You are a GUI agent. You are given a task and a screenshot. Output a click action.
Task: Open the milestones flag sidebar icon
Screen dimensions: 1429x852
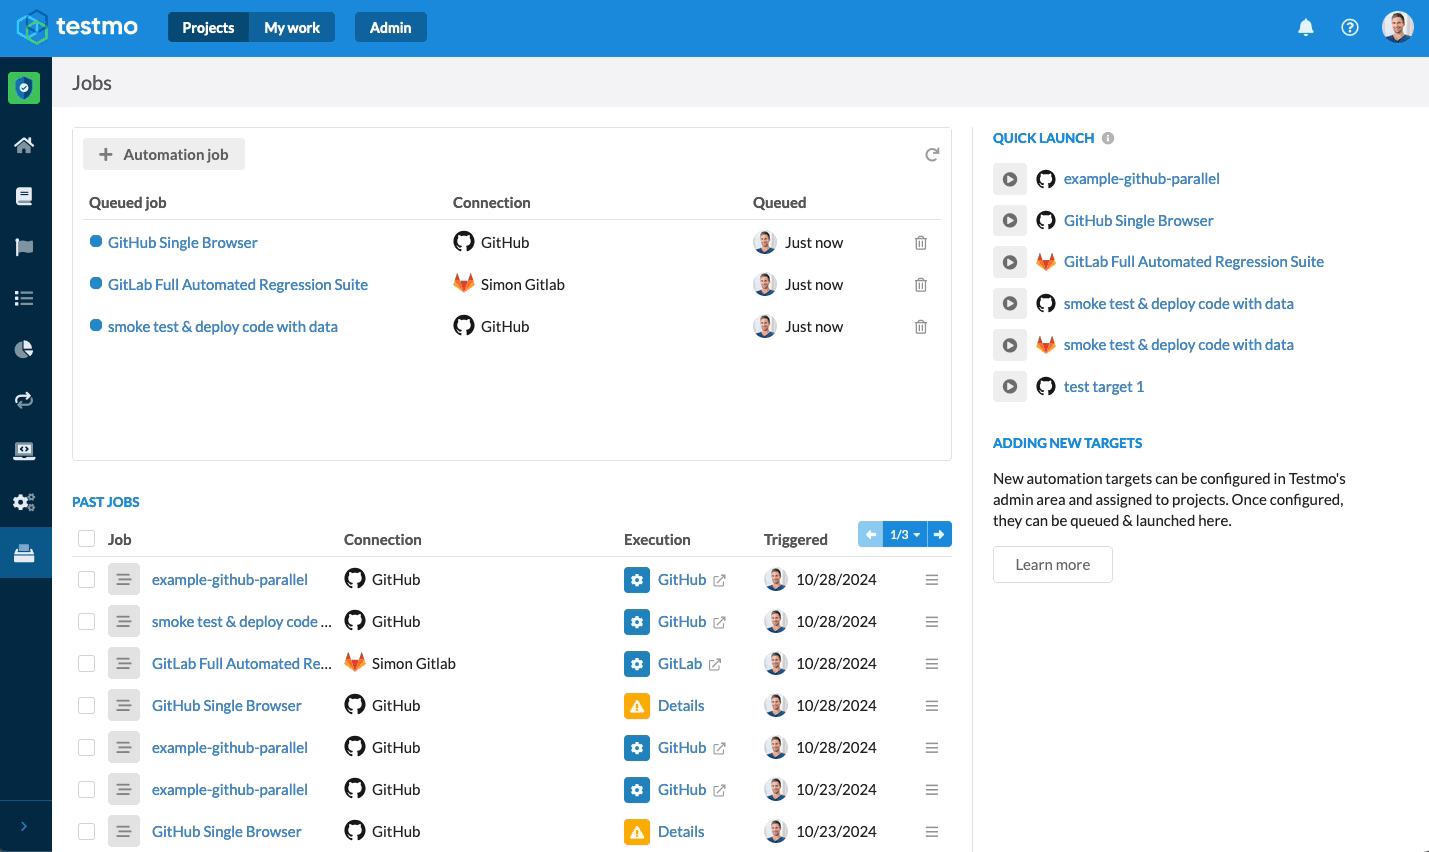point(24,247)
